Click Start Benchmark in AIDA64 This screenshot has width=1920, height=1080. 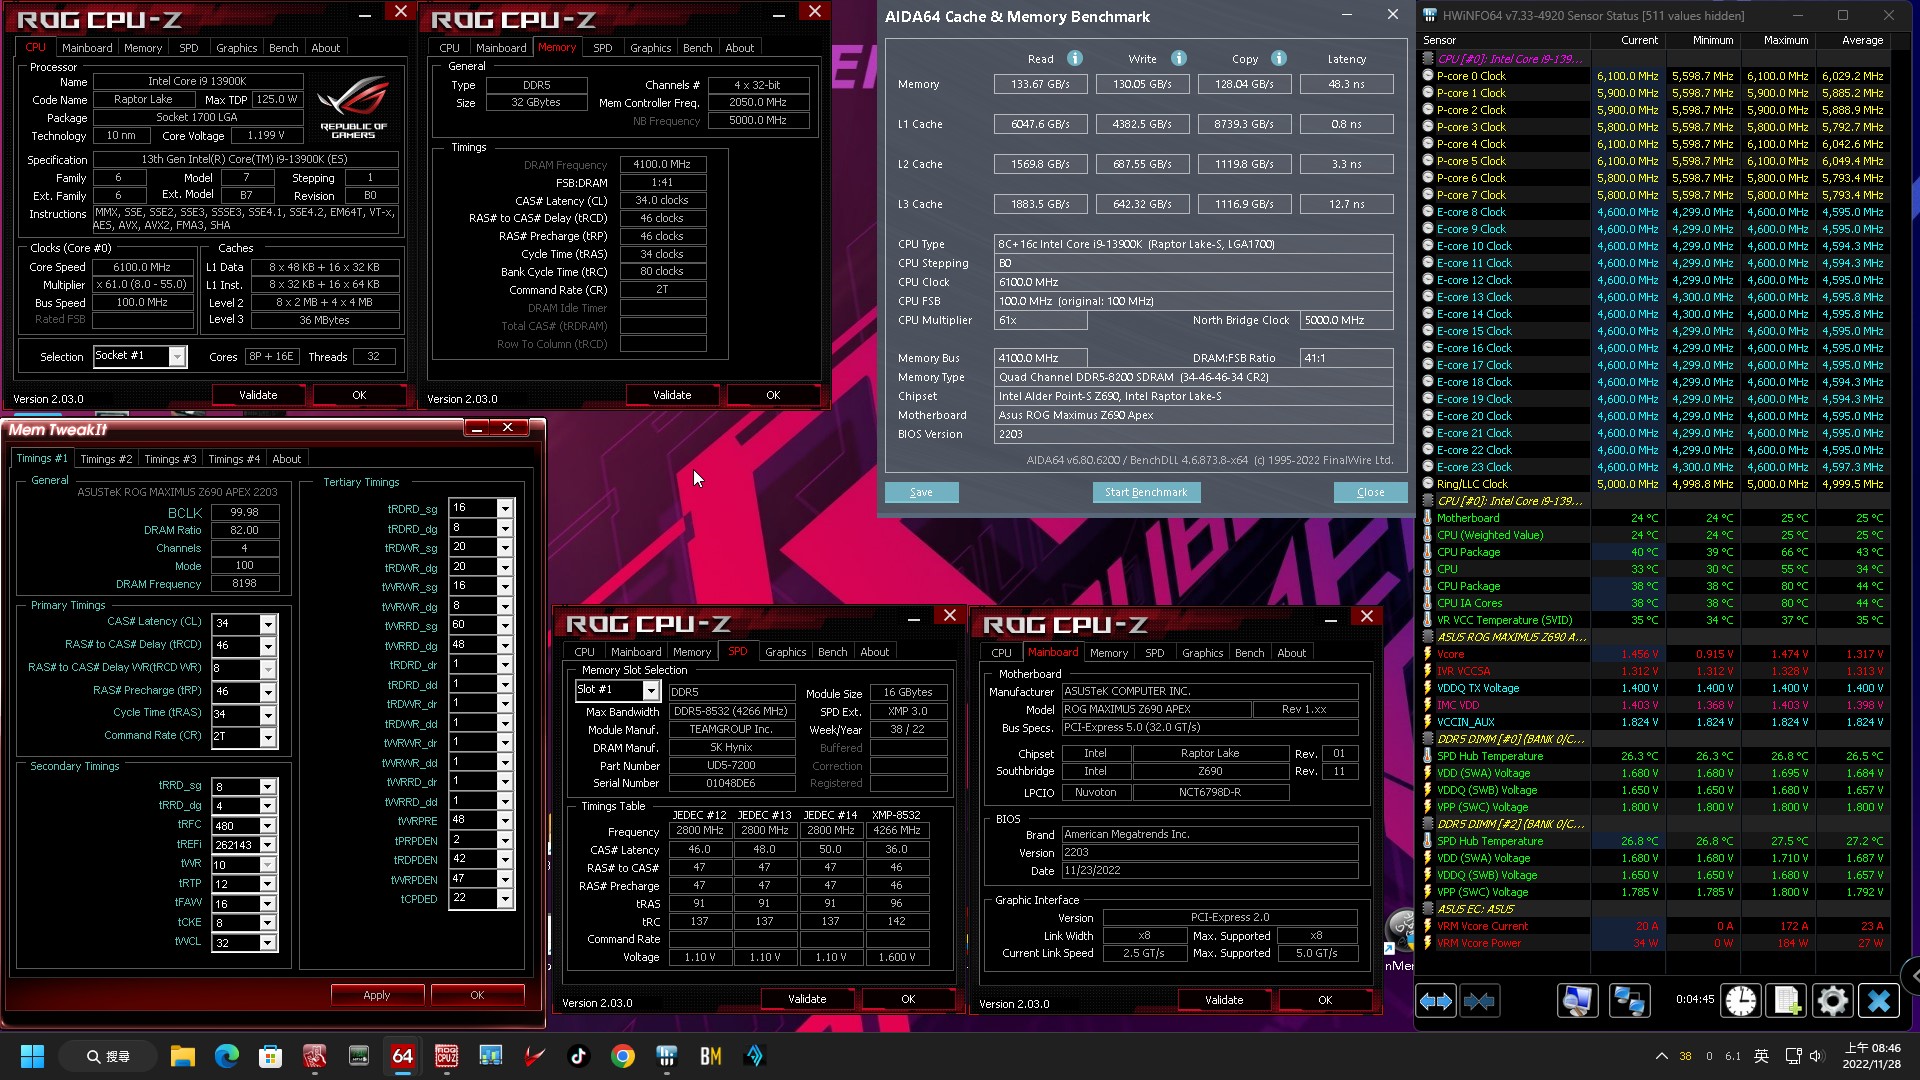tap(1146, 492)
